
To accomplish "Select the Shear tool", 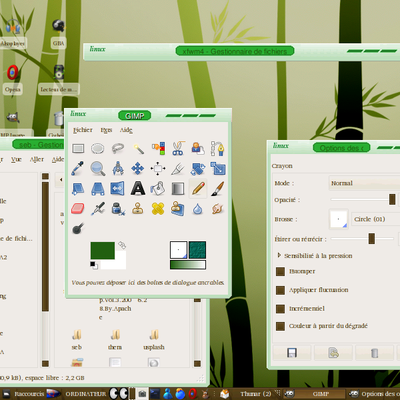I will pos(78,189).
